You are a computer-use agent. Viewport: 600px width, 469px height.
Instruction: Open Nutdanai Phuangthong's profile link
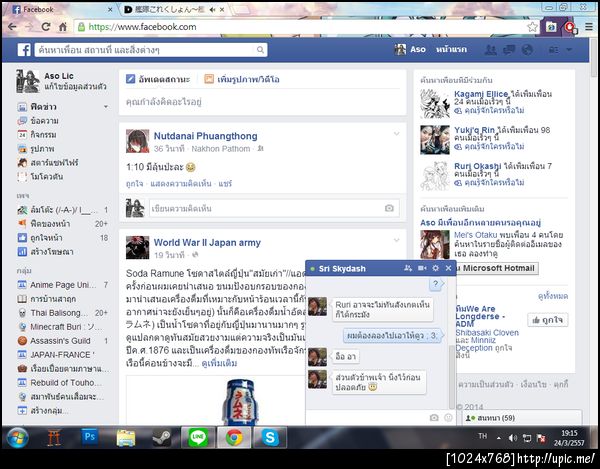[205, 136]
